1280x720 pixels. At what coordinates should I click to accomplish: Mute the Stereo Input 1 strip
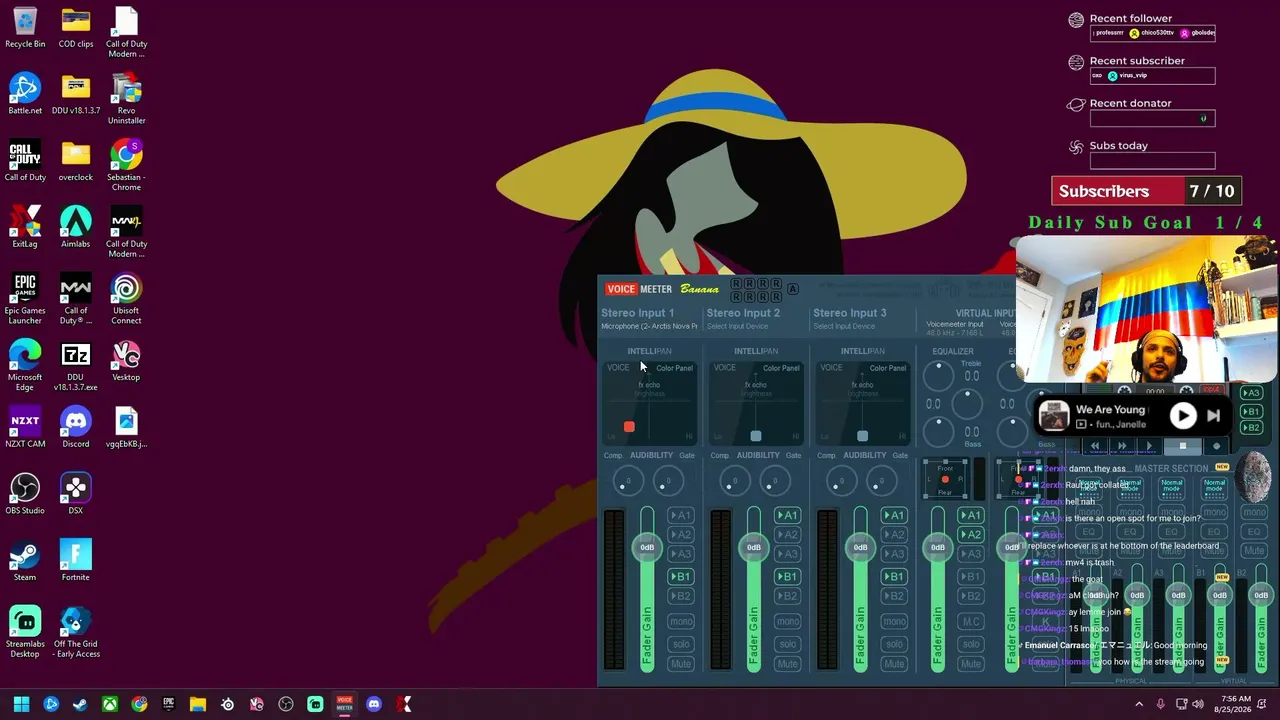[681, 664]
